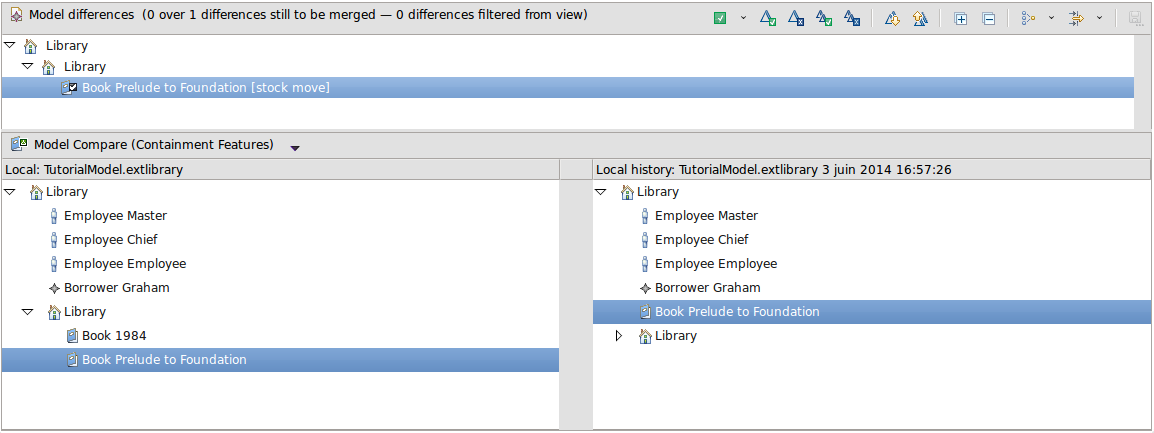The width and height of the screenshot is (1154, 433).
Task: Open the Groups dropdown arrow
Action: [1051, 18]
